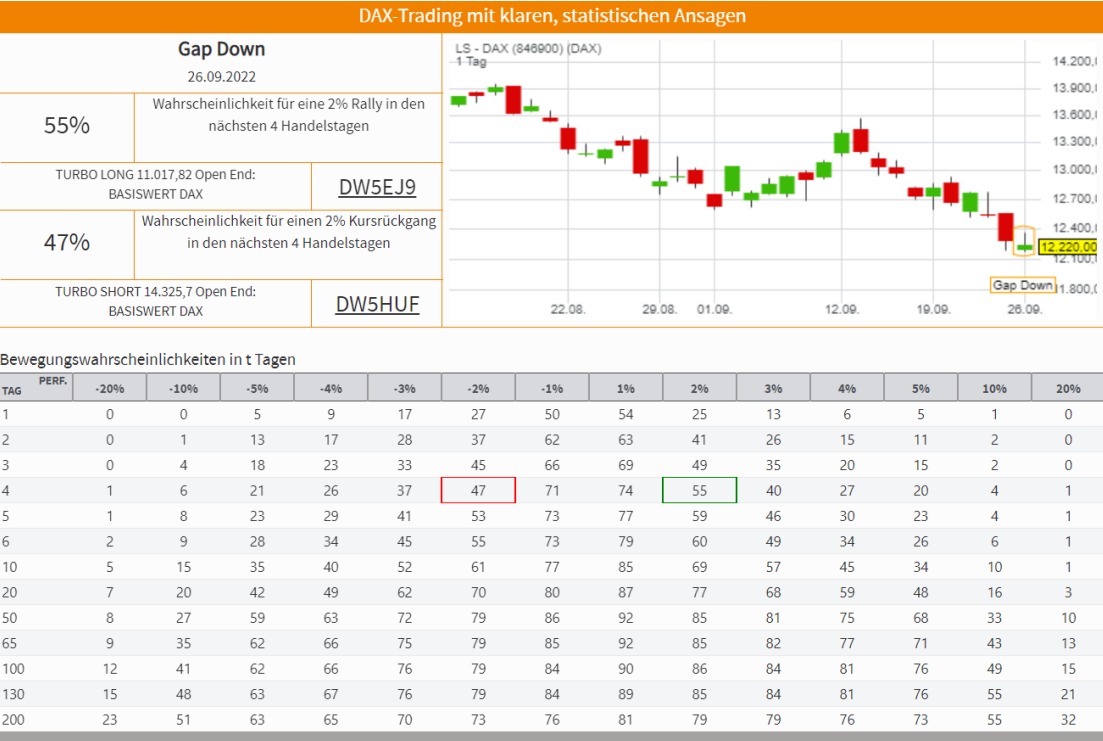Click row label 100 in TAG column
This screenshot has width=1103, height=741.
(x=13, y=669)
